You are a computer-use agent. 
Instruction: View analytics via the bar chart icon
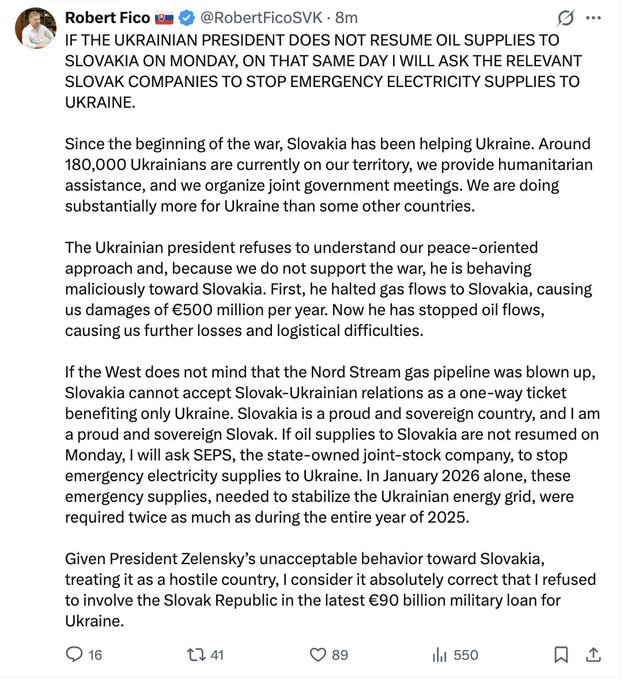[x=438, y=655]
